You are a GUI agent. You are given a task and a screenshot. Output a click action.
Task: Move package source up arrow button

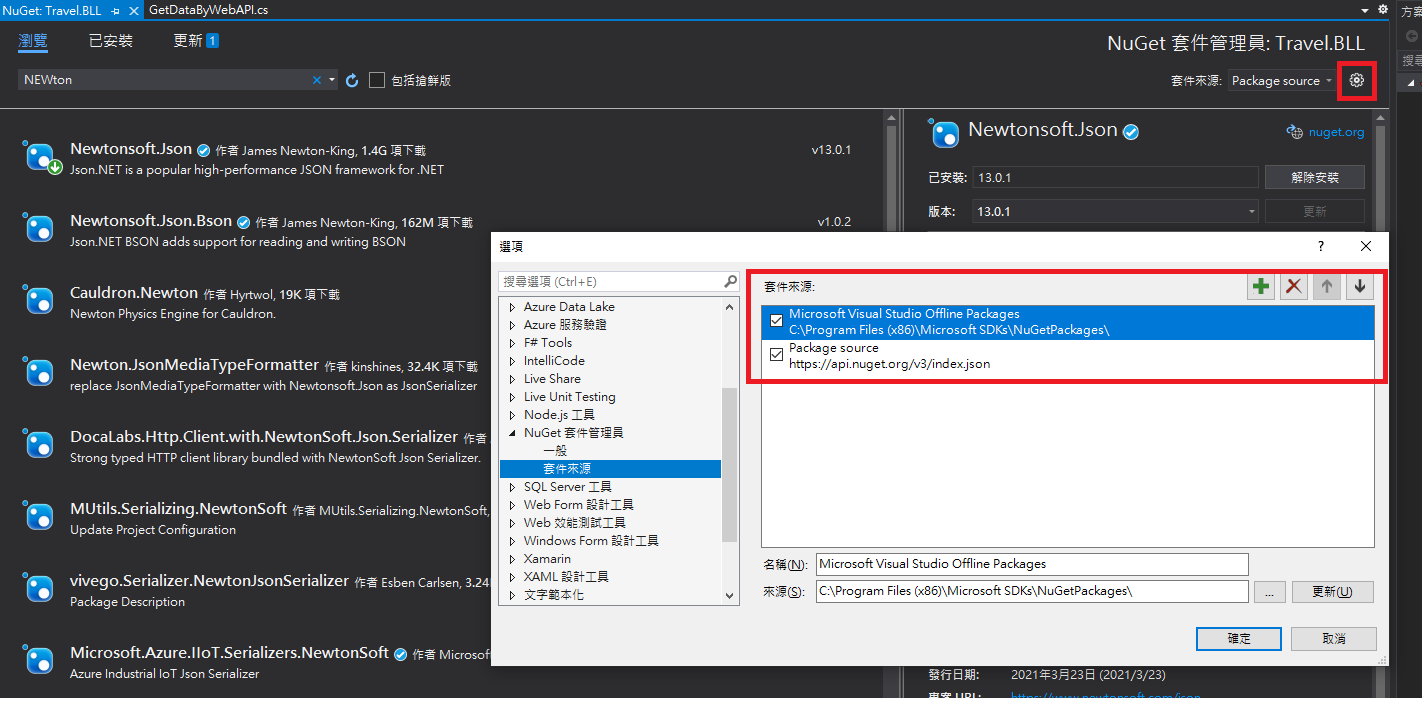click(x=1327, y=287)
